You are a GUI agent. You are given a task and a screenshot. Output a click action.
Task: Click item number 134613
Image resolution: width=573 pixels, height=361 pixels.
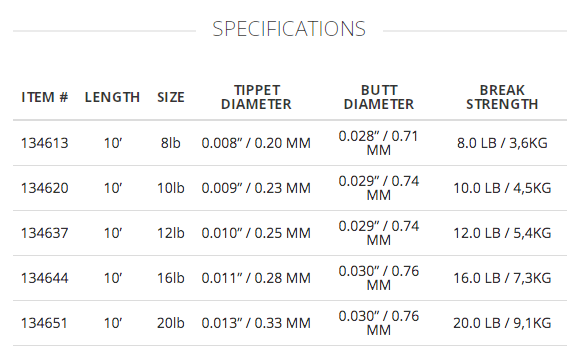(45, 143)
